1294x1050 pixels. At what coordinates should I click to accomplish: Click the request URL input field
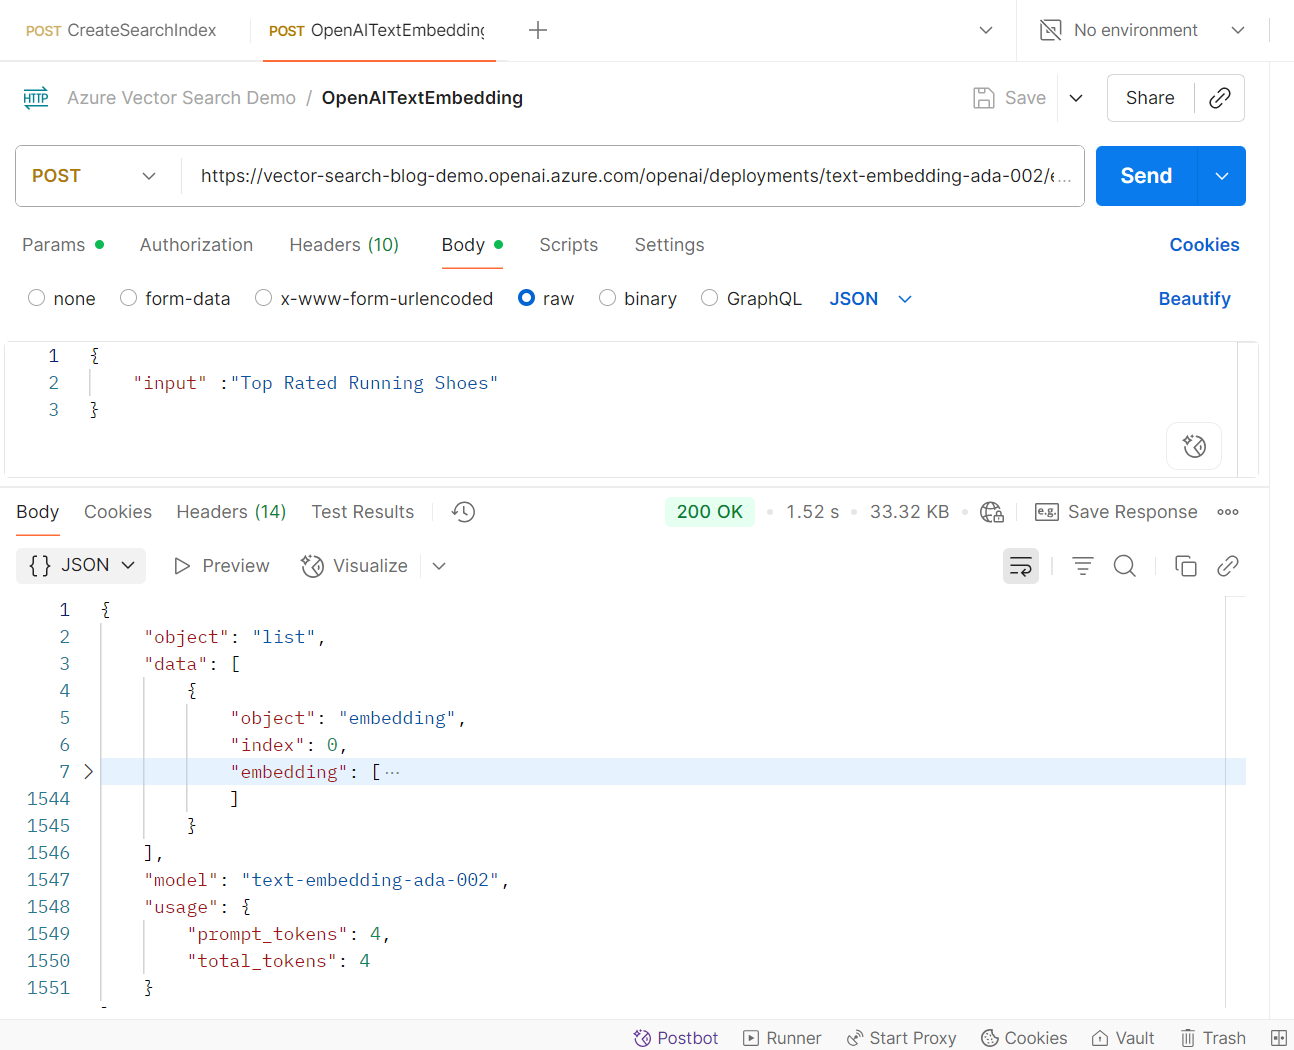pyautogui.click(x=635, y=176)
